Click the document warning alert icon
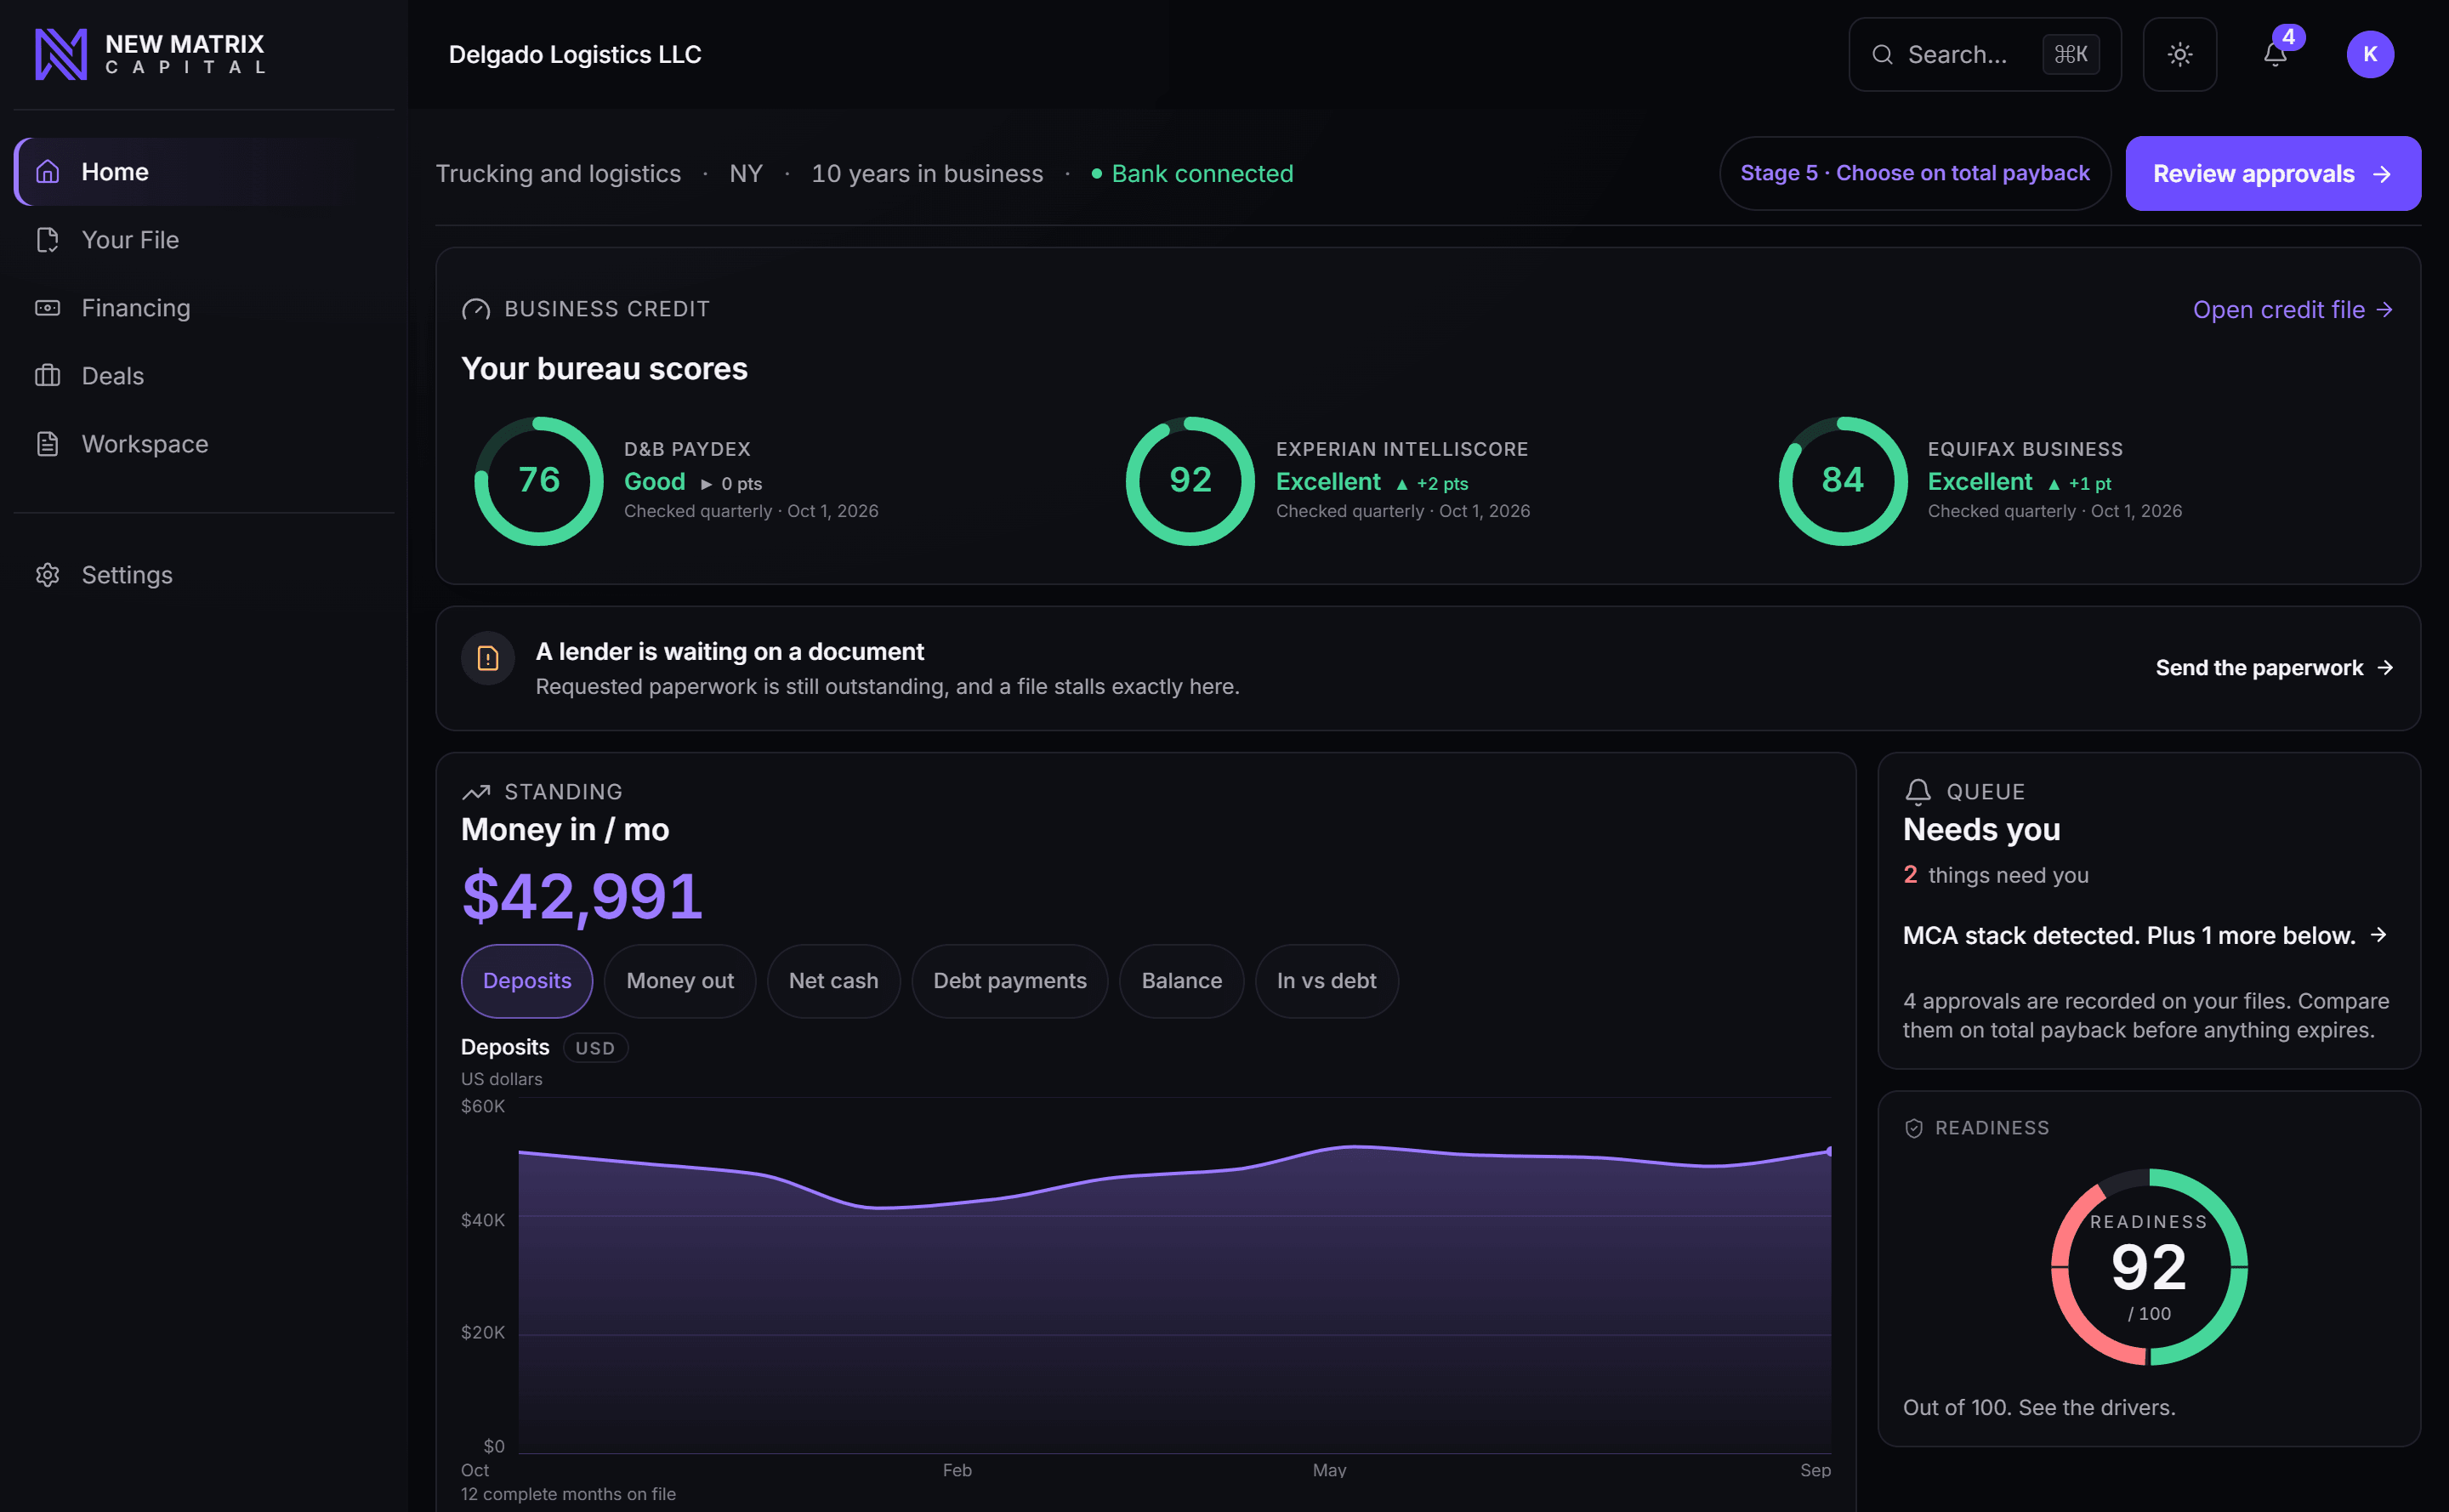 487,658
